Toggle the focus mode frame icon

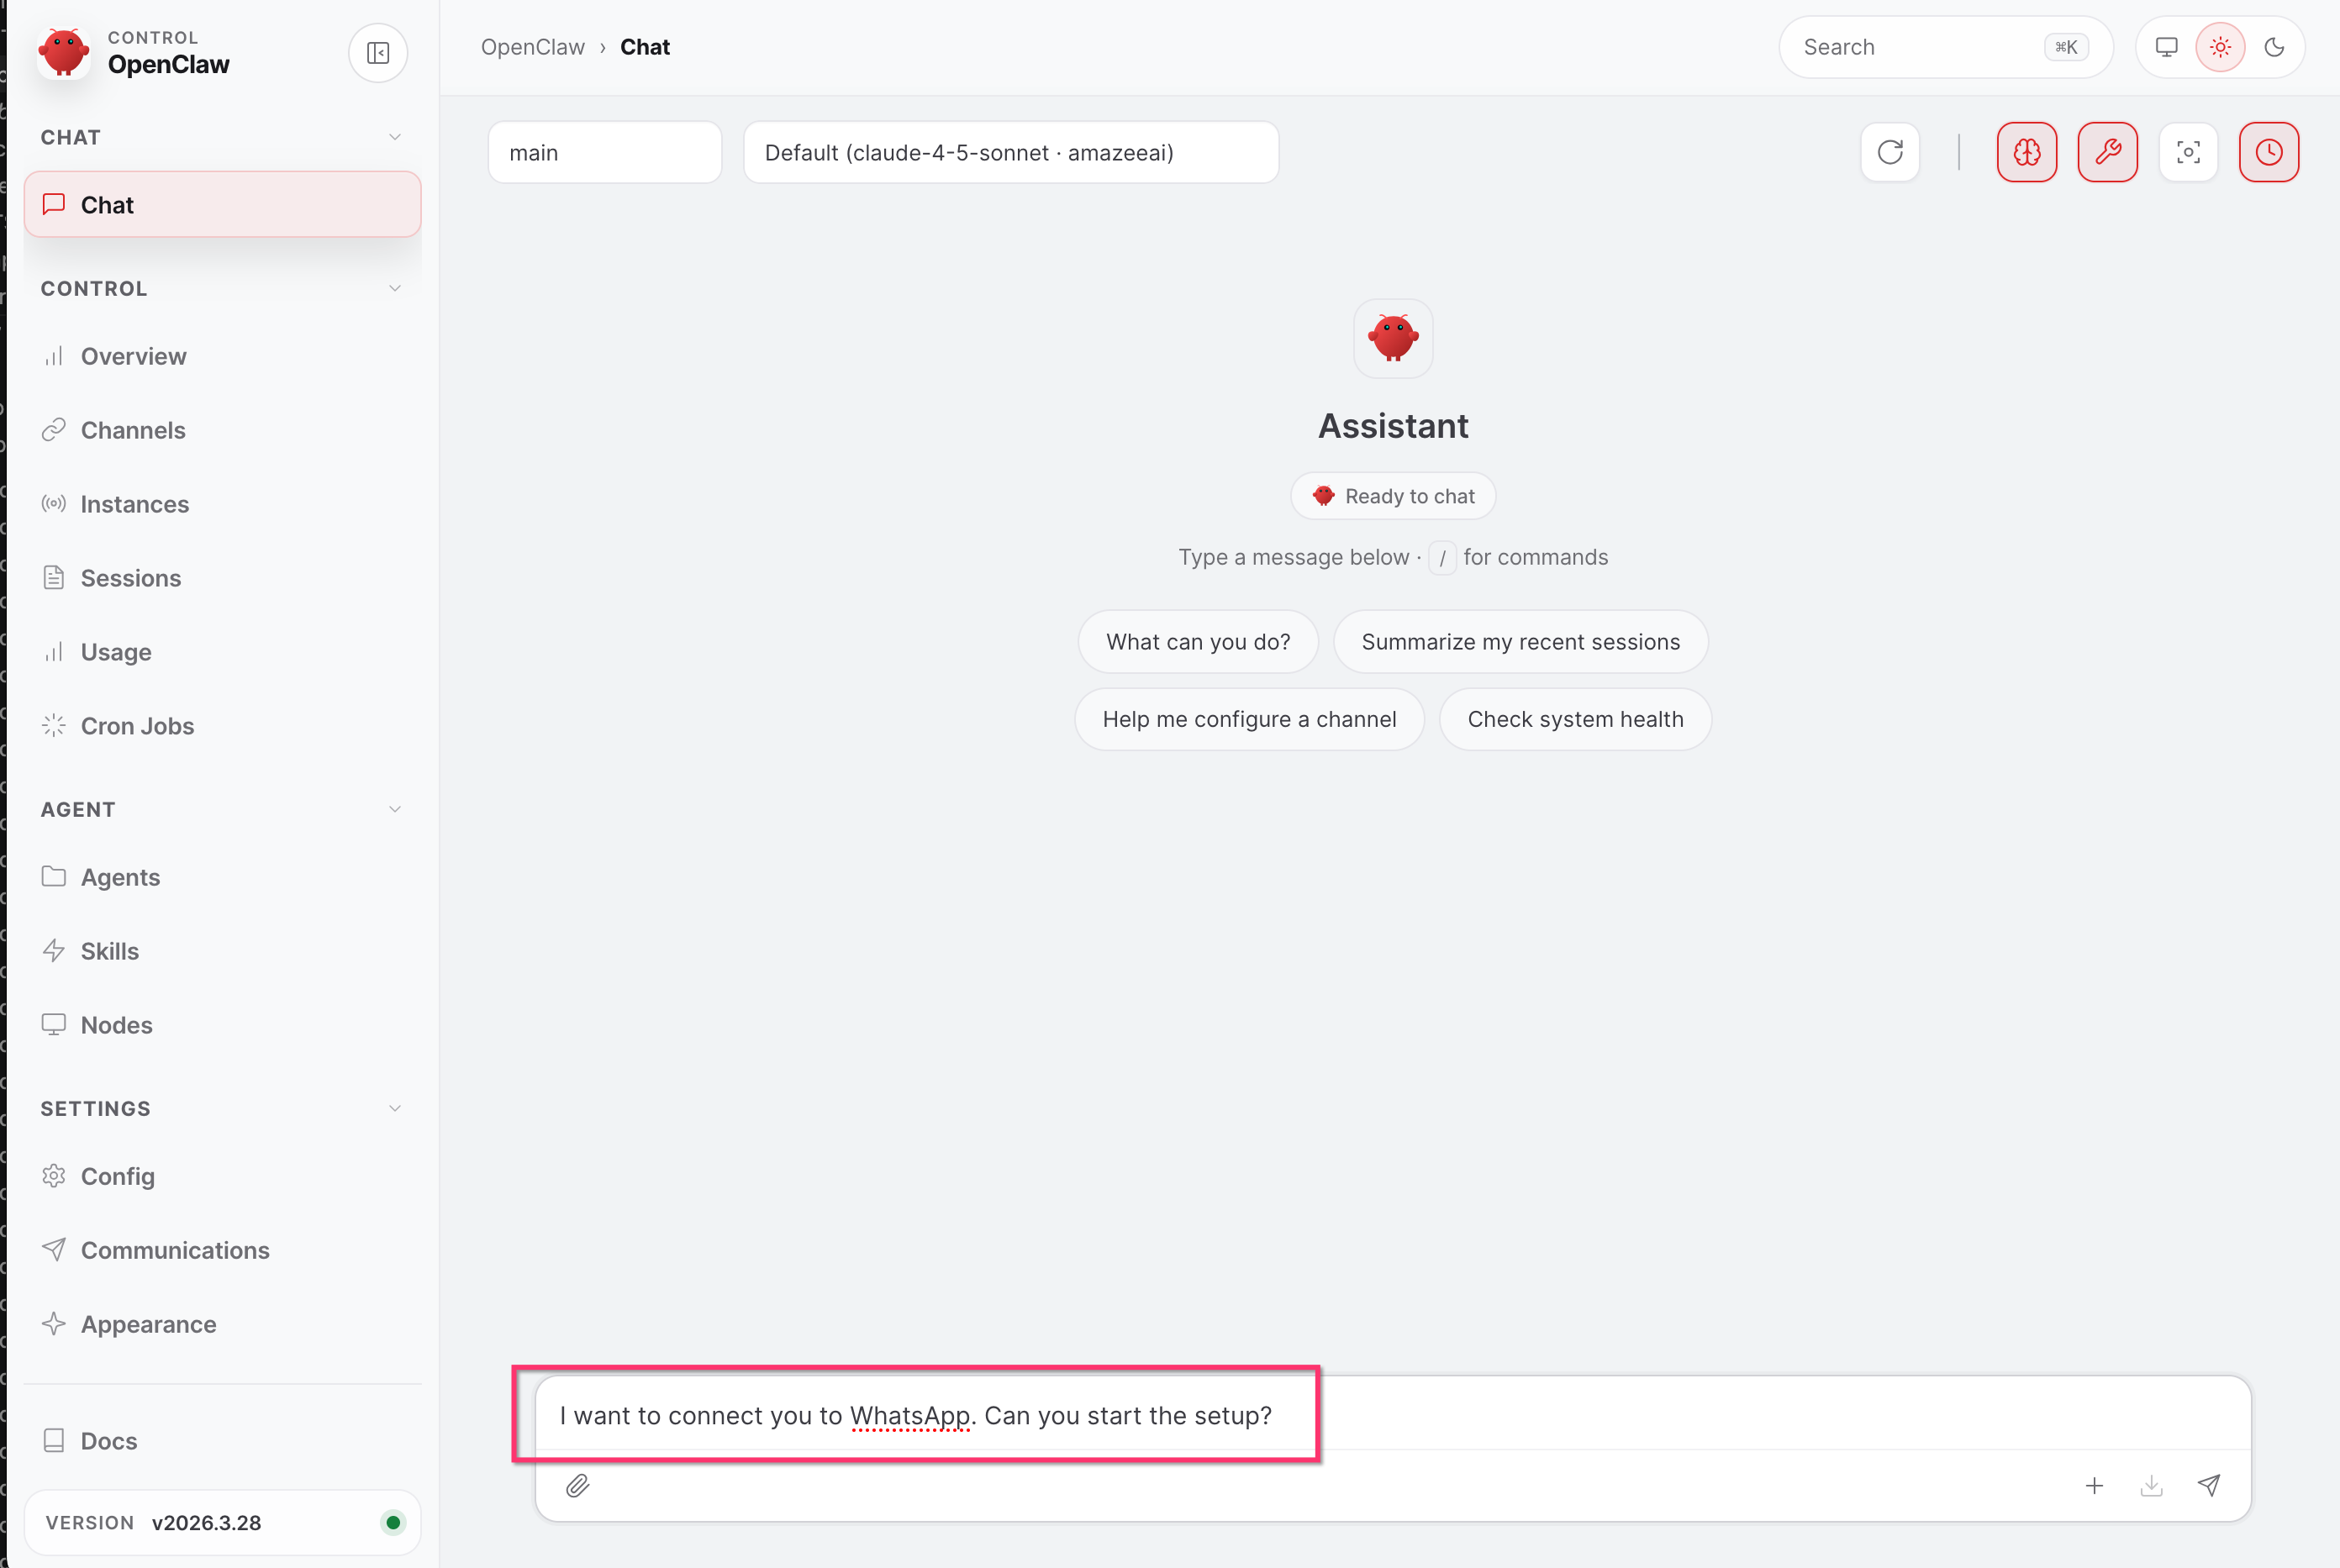click(2188, 152)
